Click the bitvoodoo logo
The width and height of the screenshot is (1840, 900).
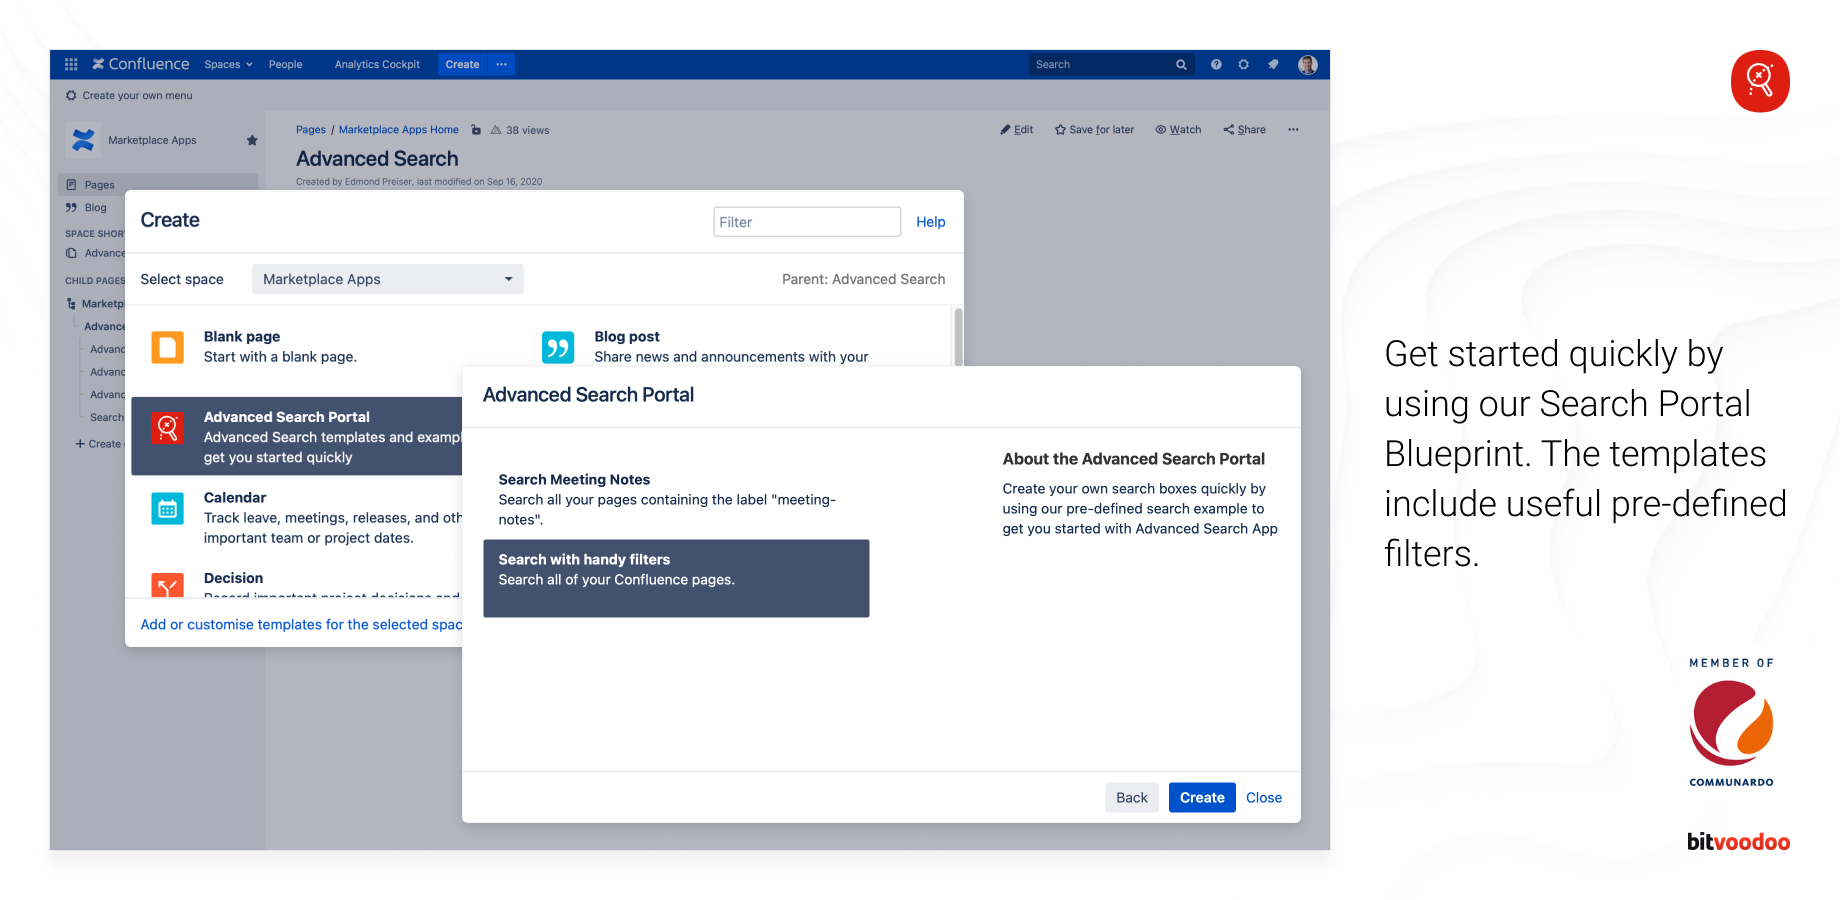pyautogui.click(x=1738, y=842)
